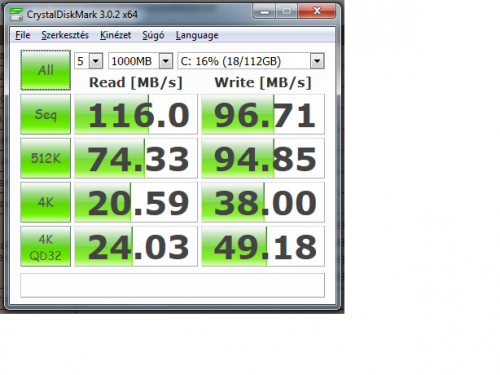
Task: Minimize the CrystalDiskMark window
Action: [x=265, y=12]
